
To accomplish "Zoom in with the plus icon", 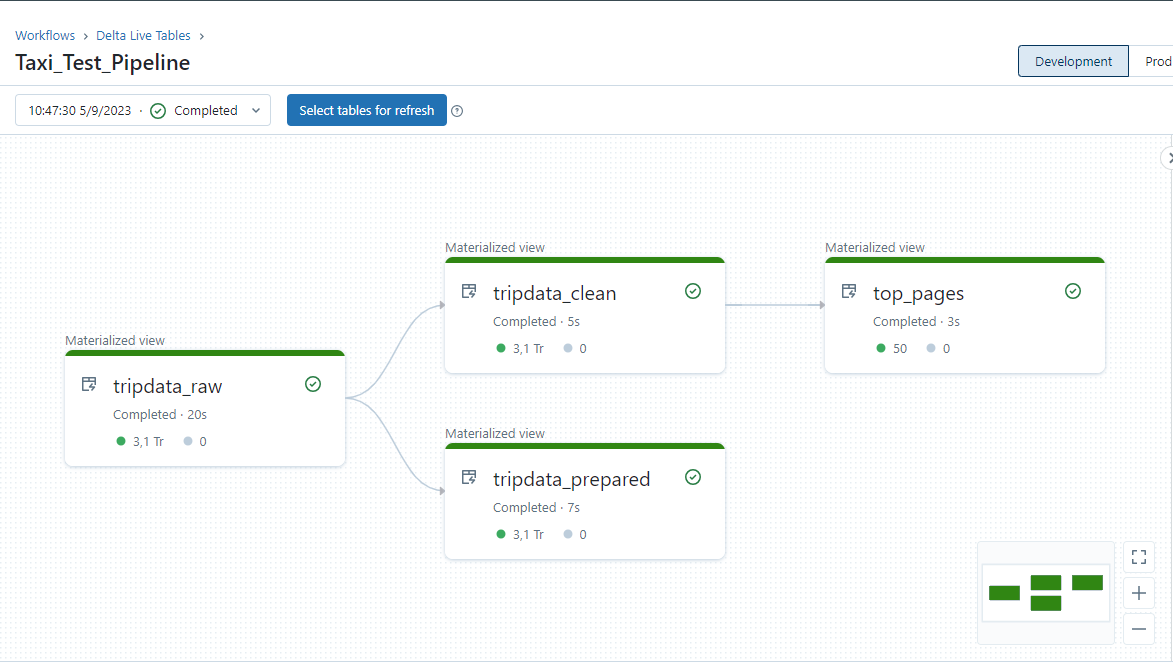I will 1139,593.
